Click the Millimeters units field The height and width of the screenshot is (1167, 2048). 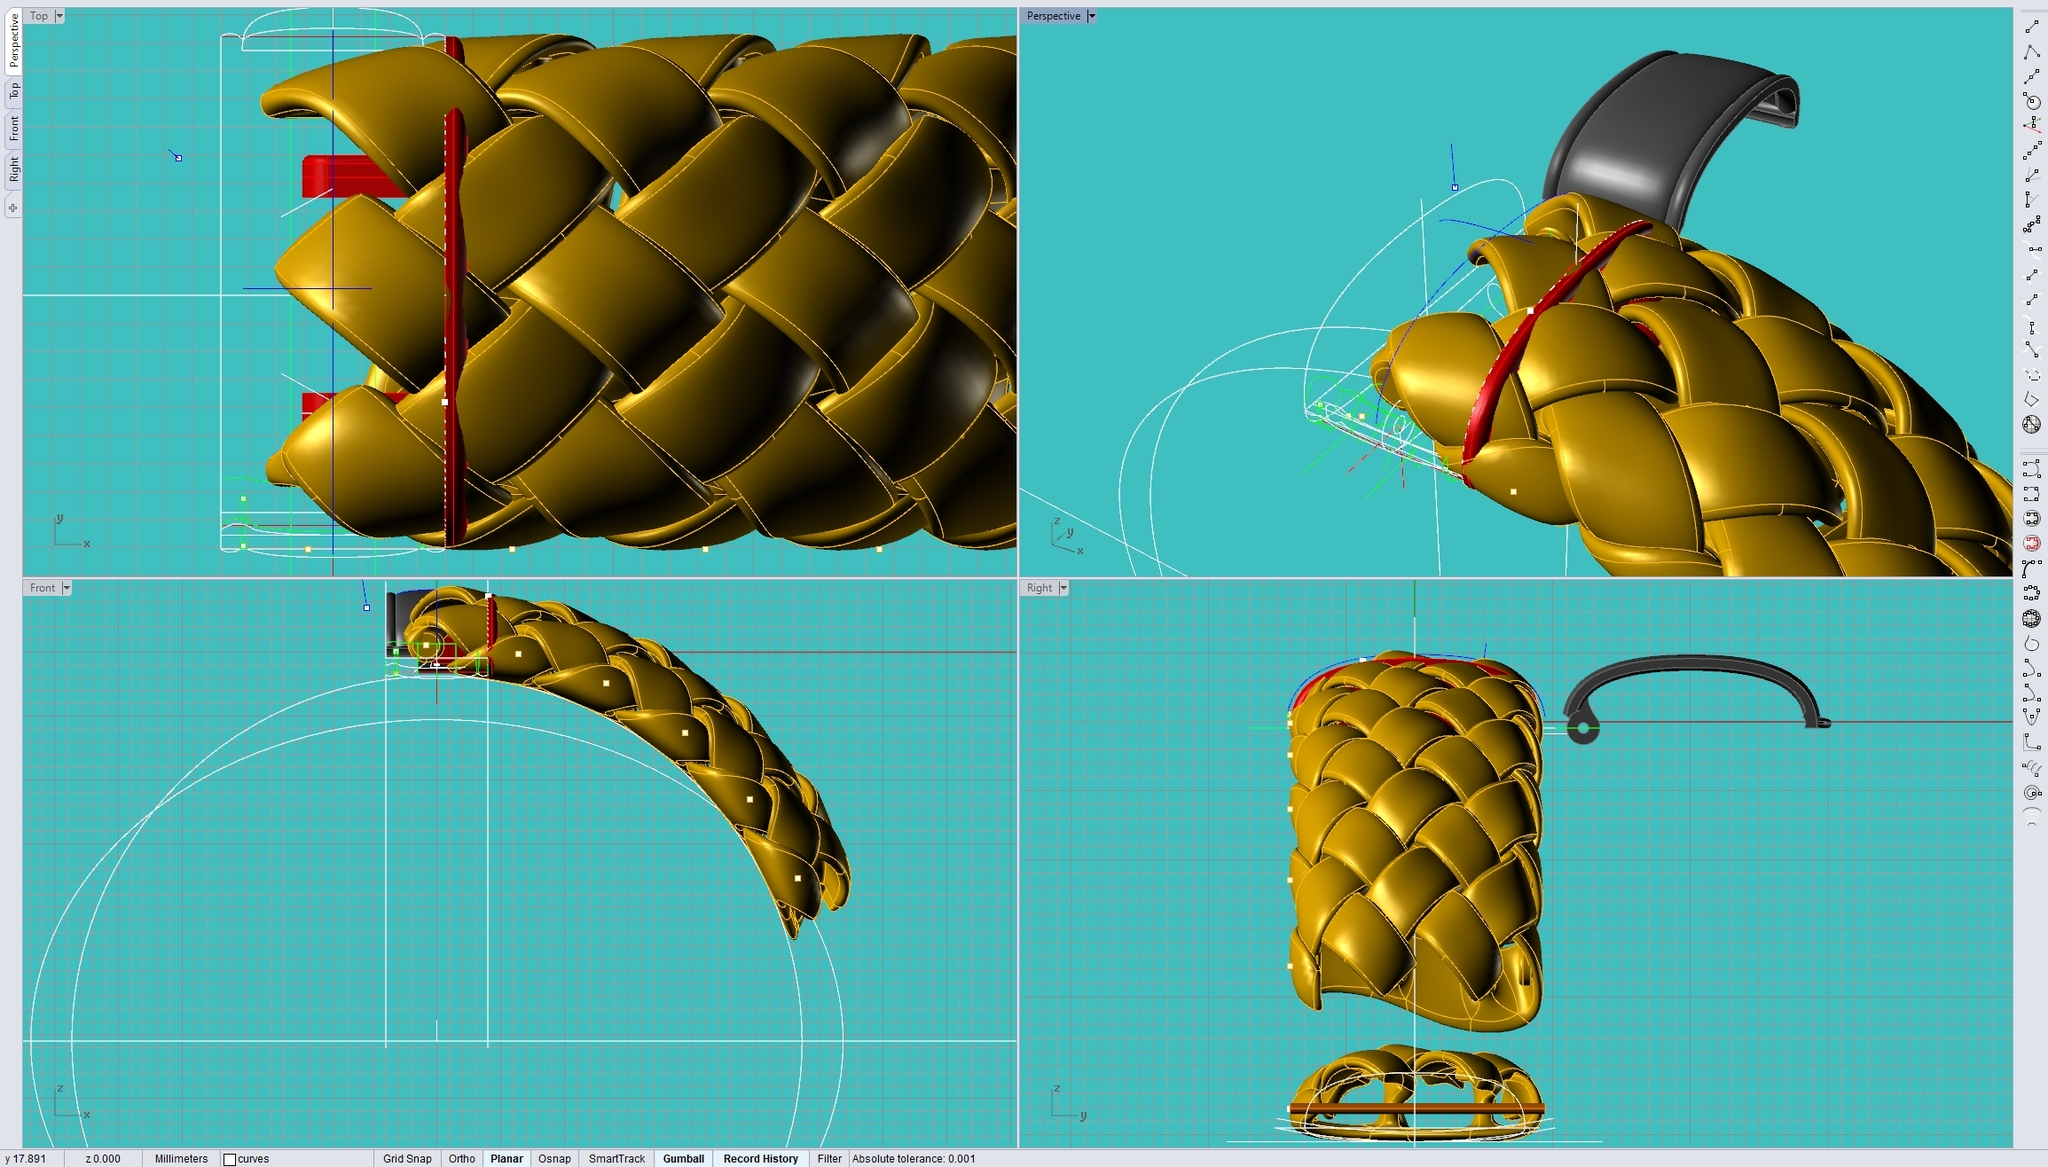pos(181,1158)
